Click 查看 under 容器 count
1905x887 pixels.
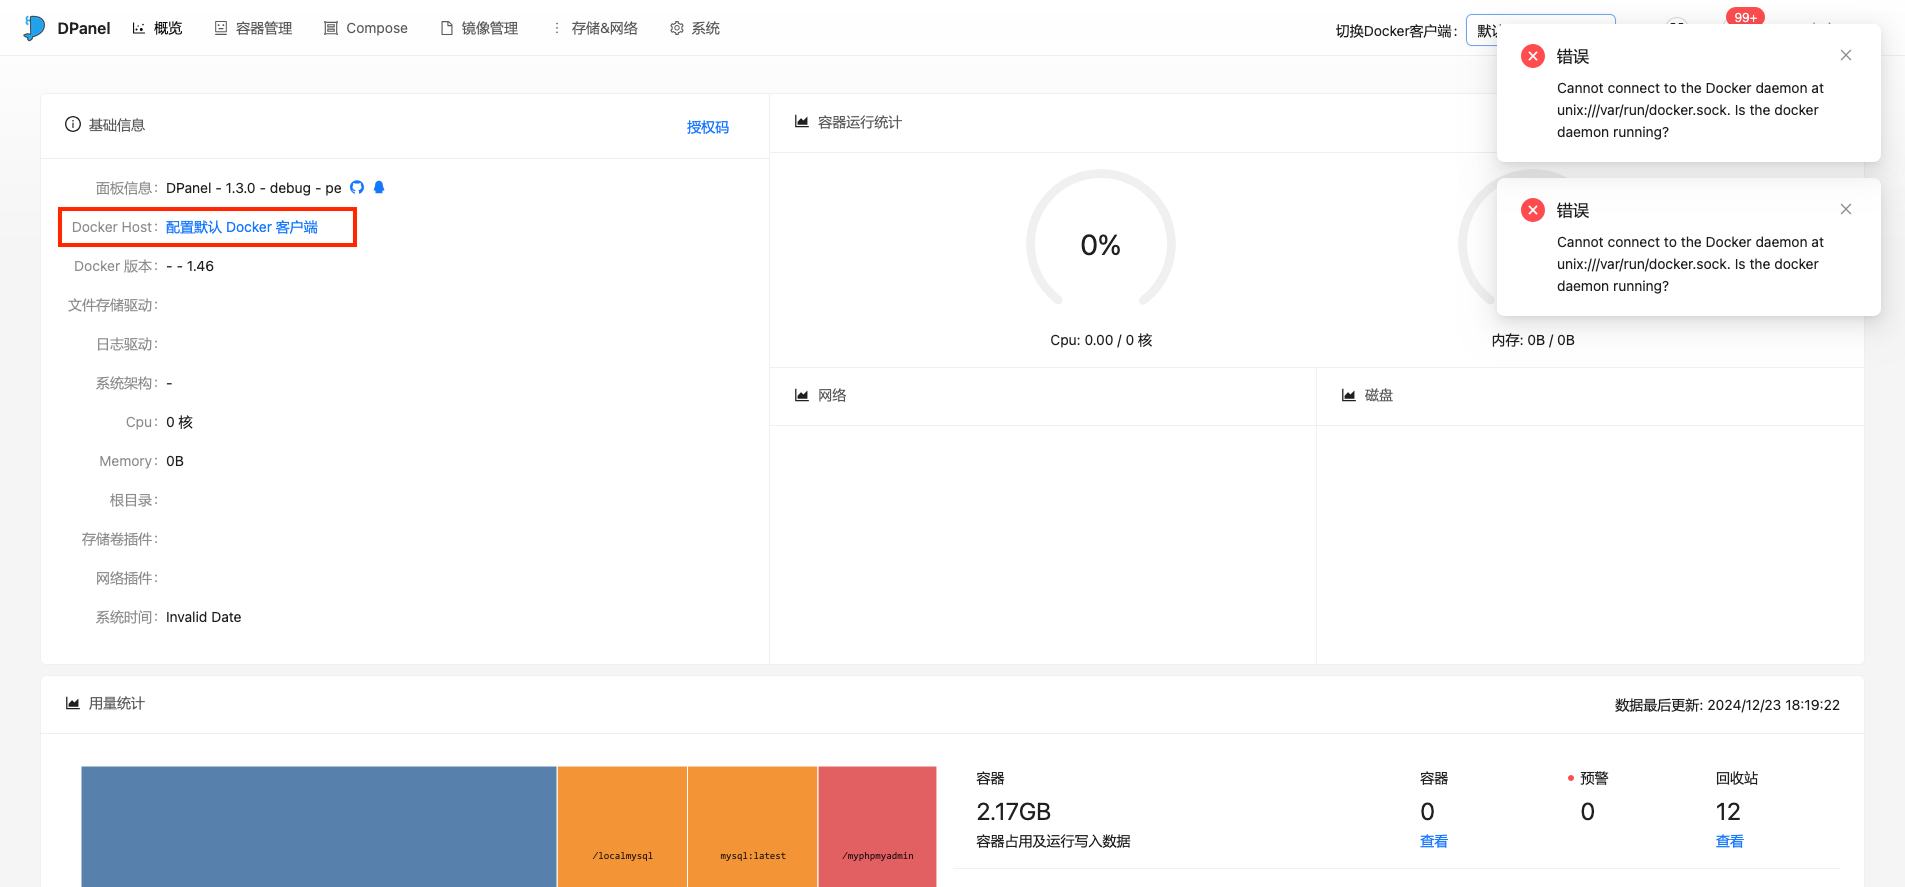pyautogui.click(x=1434, y=841)
